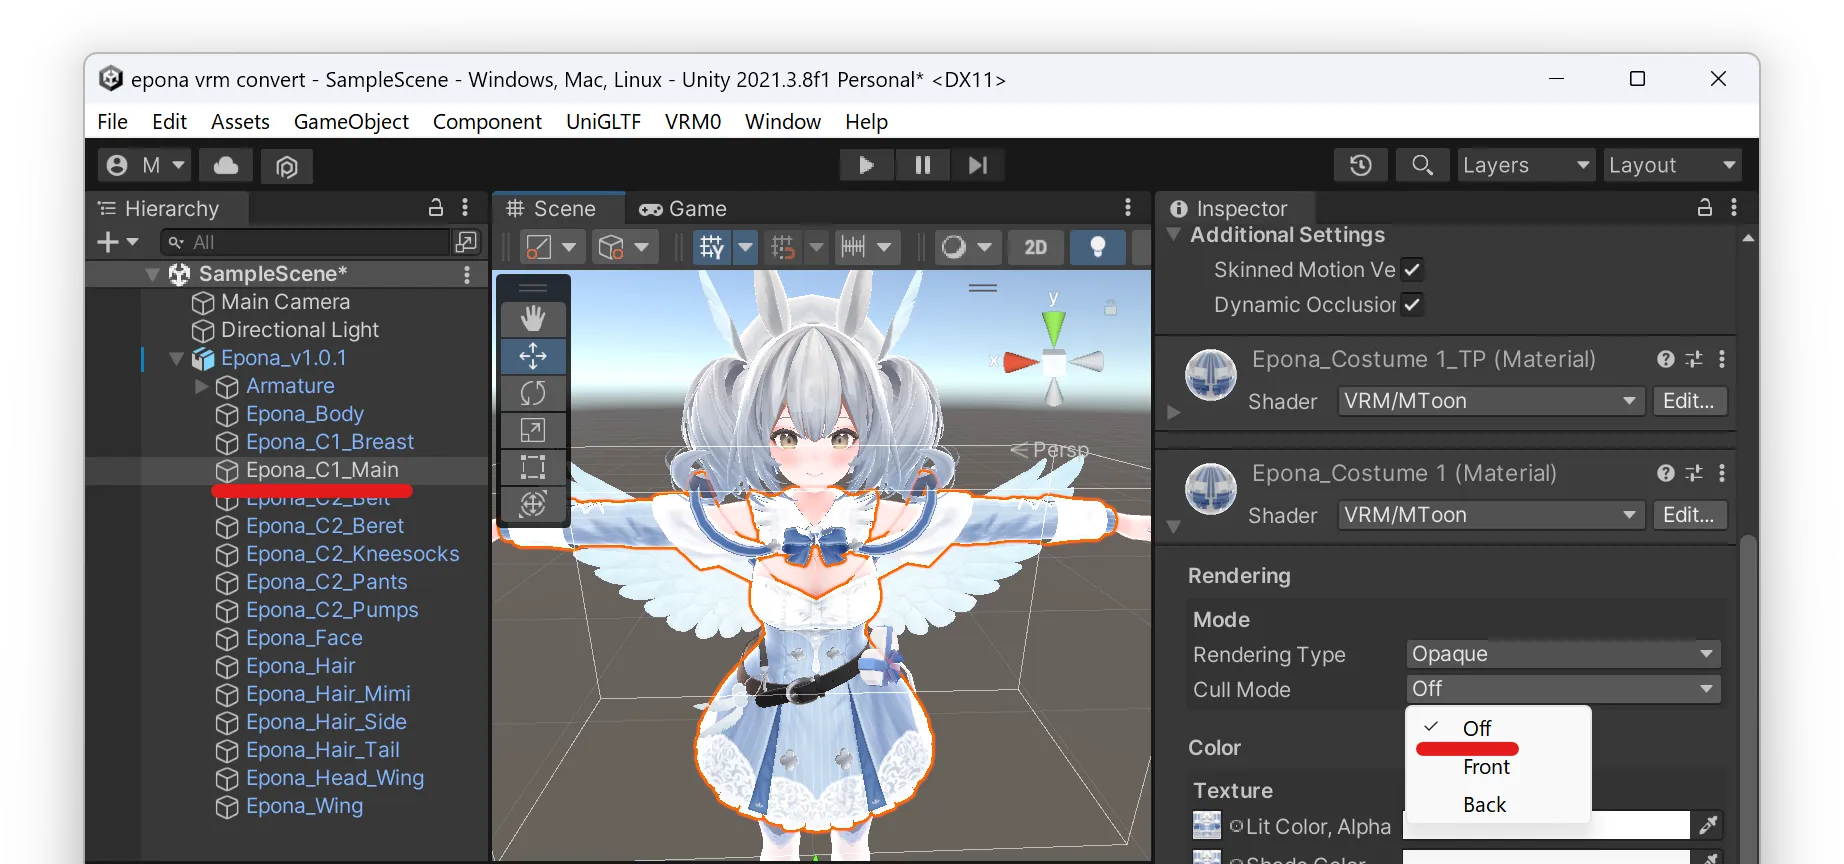Select the Scale tool
The image size is (1844, 864).
pyautogui.click(x=533, y=430)
